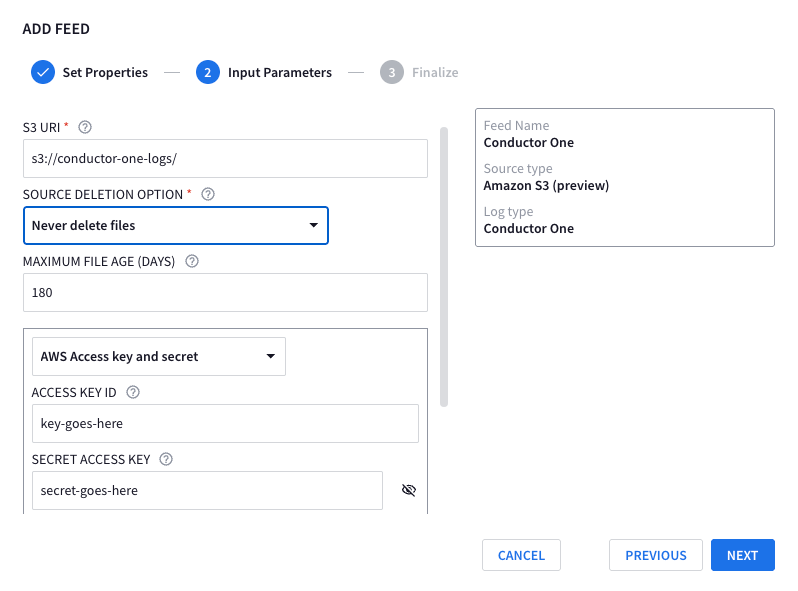Focus the Maximum File Age field
Image resolution: width=798 pixels, height=591 pixels.
[x=225, y=292]
